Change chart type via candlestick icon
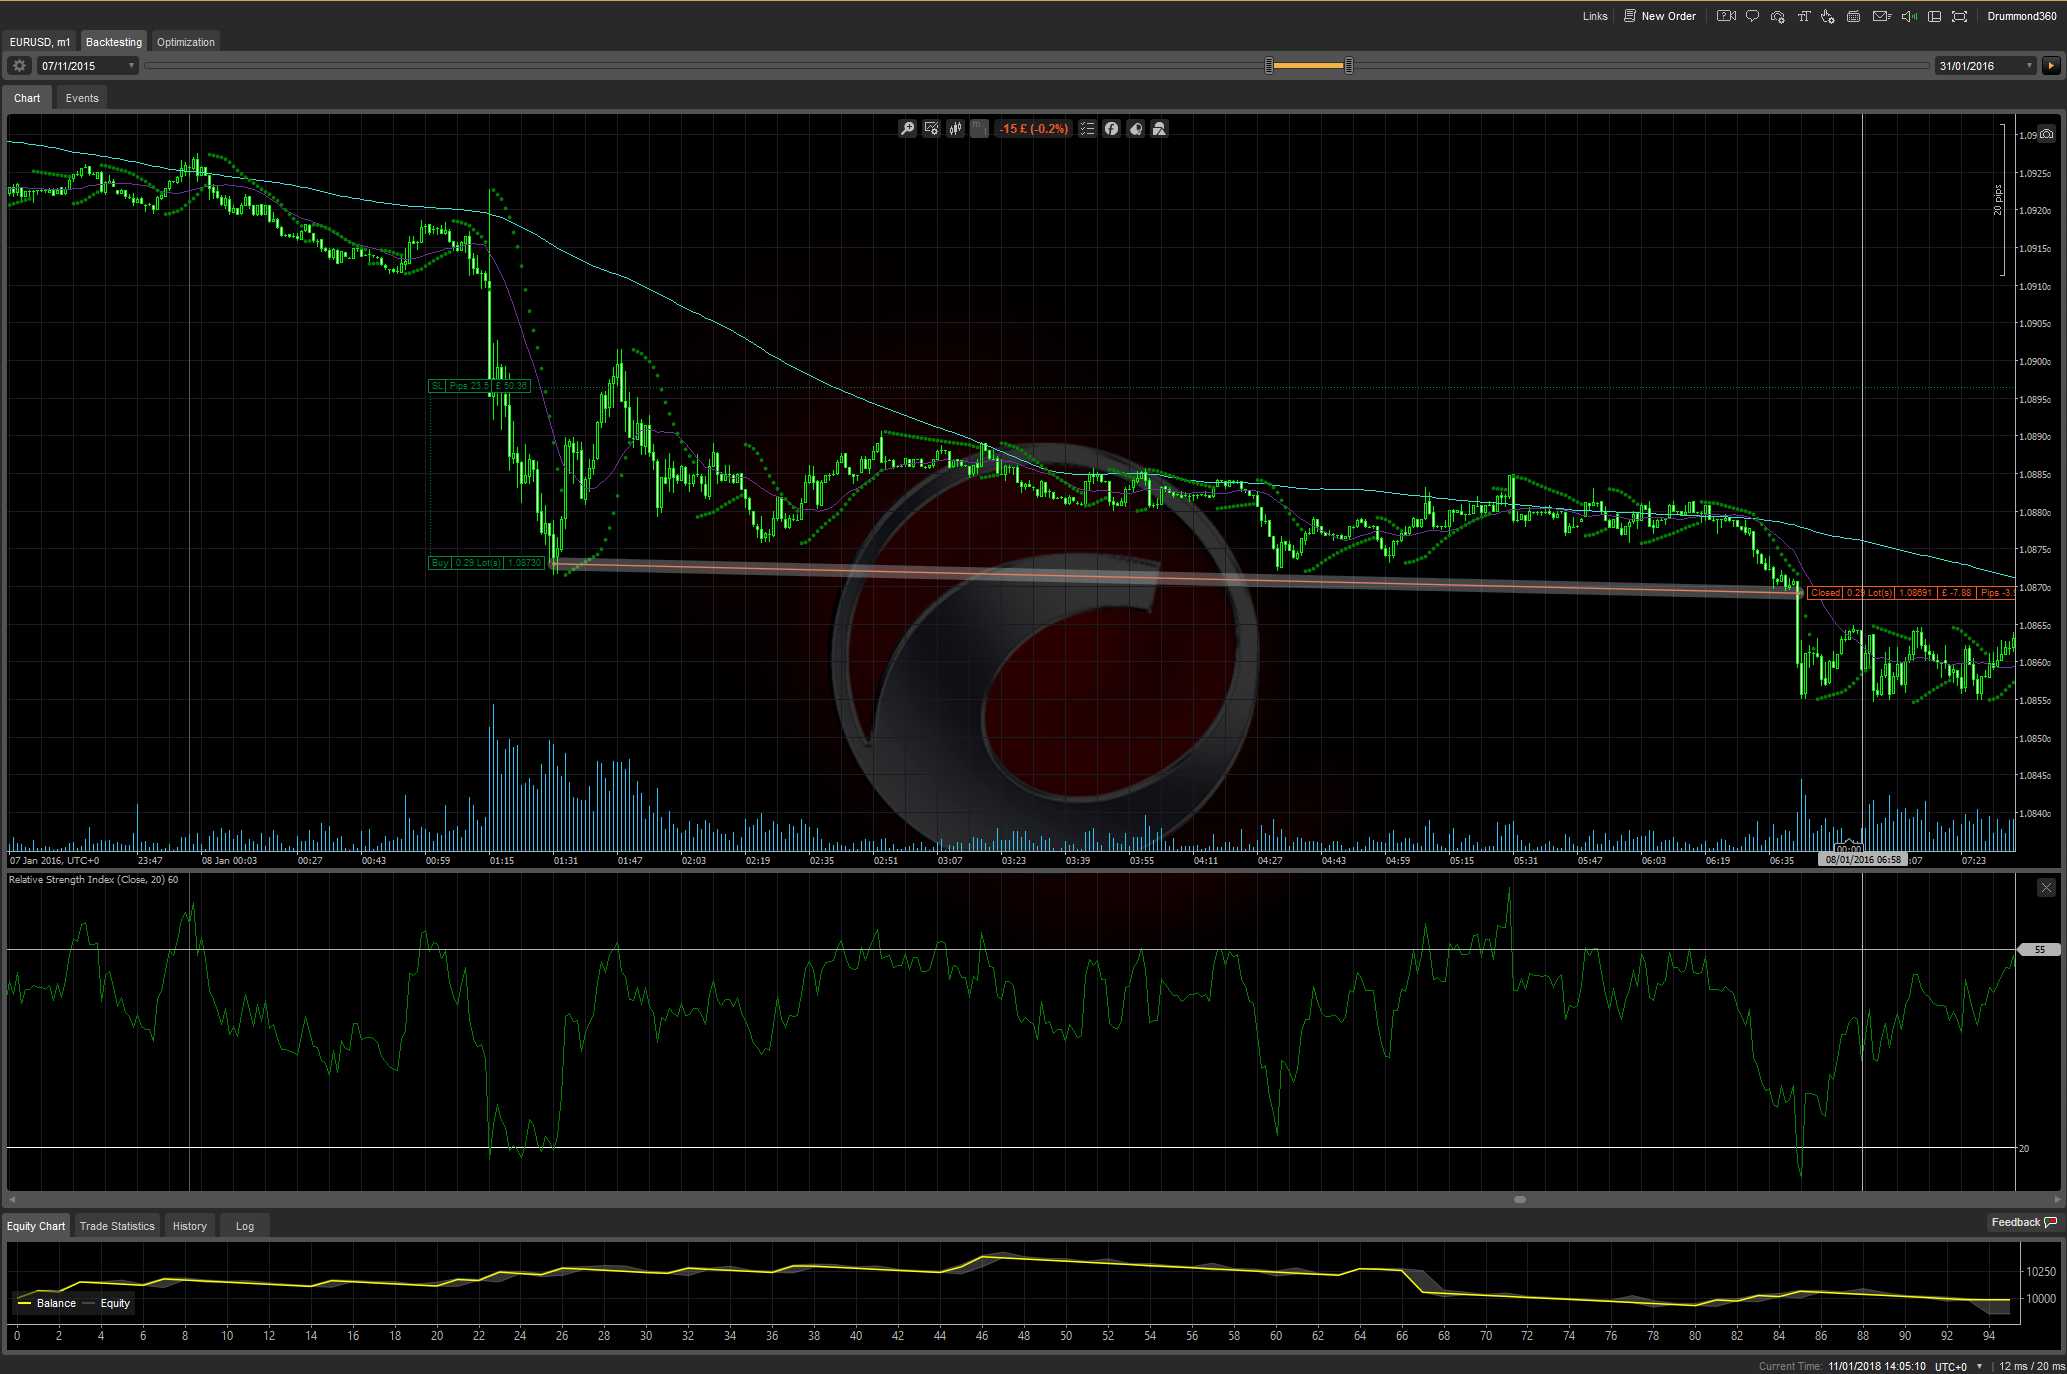The width and height of the screenshot is (2067, 1374). coord(955,129)
